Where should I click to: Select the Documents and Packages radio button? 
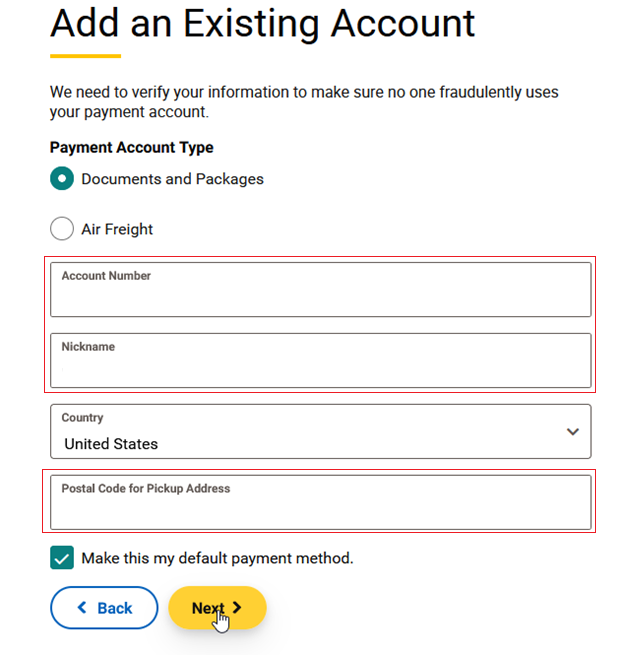click(x=62, y=179)
